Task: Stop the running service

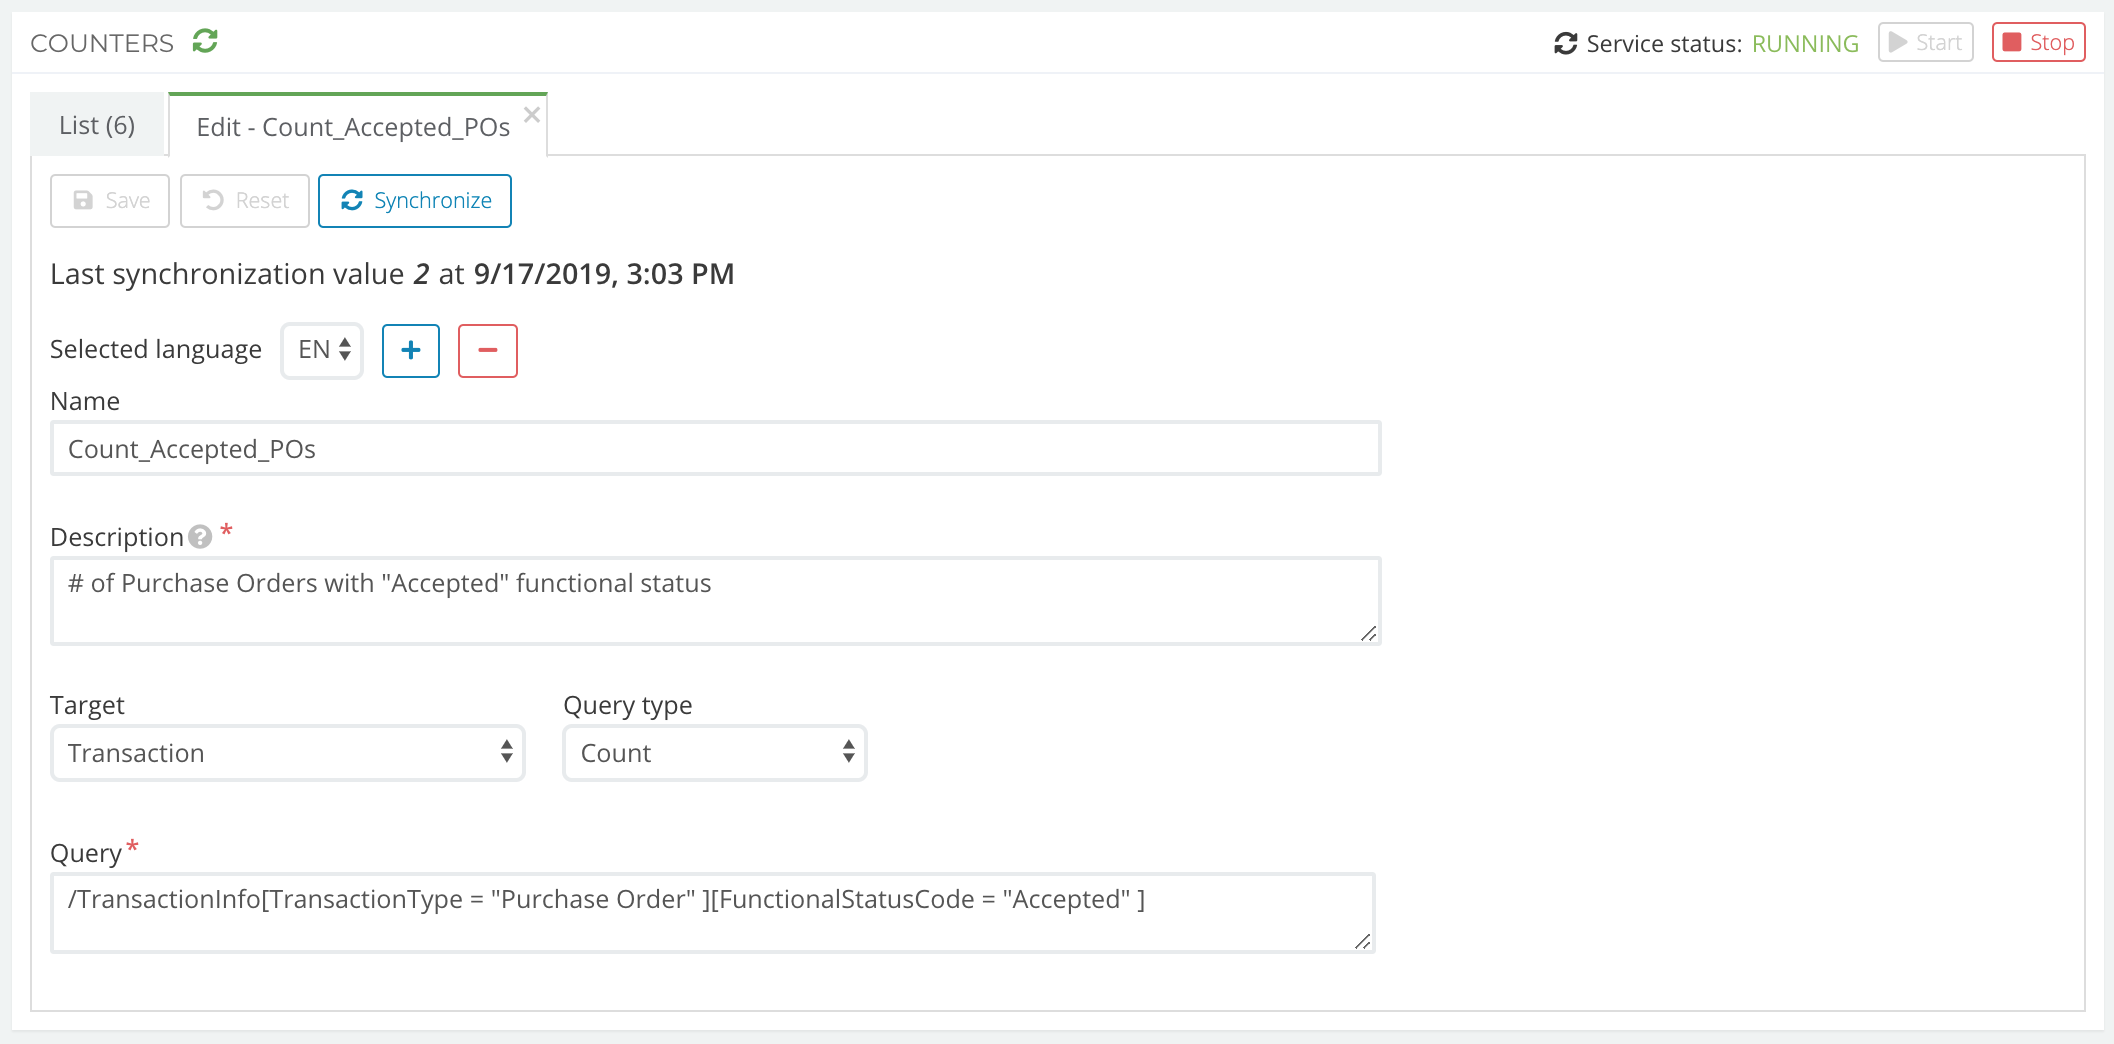Action: pyautogui.click(x=2037, y=43)
